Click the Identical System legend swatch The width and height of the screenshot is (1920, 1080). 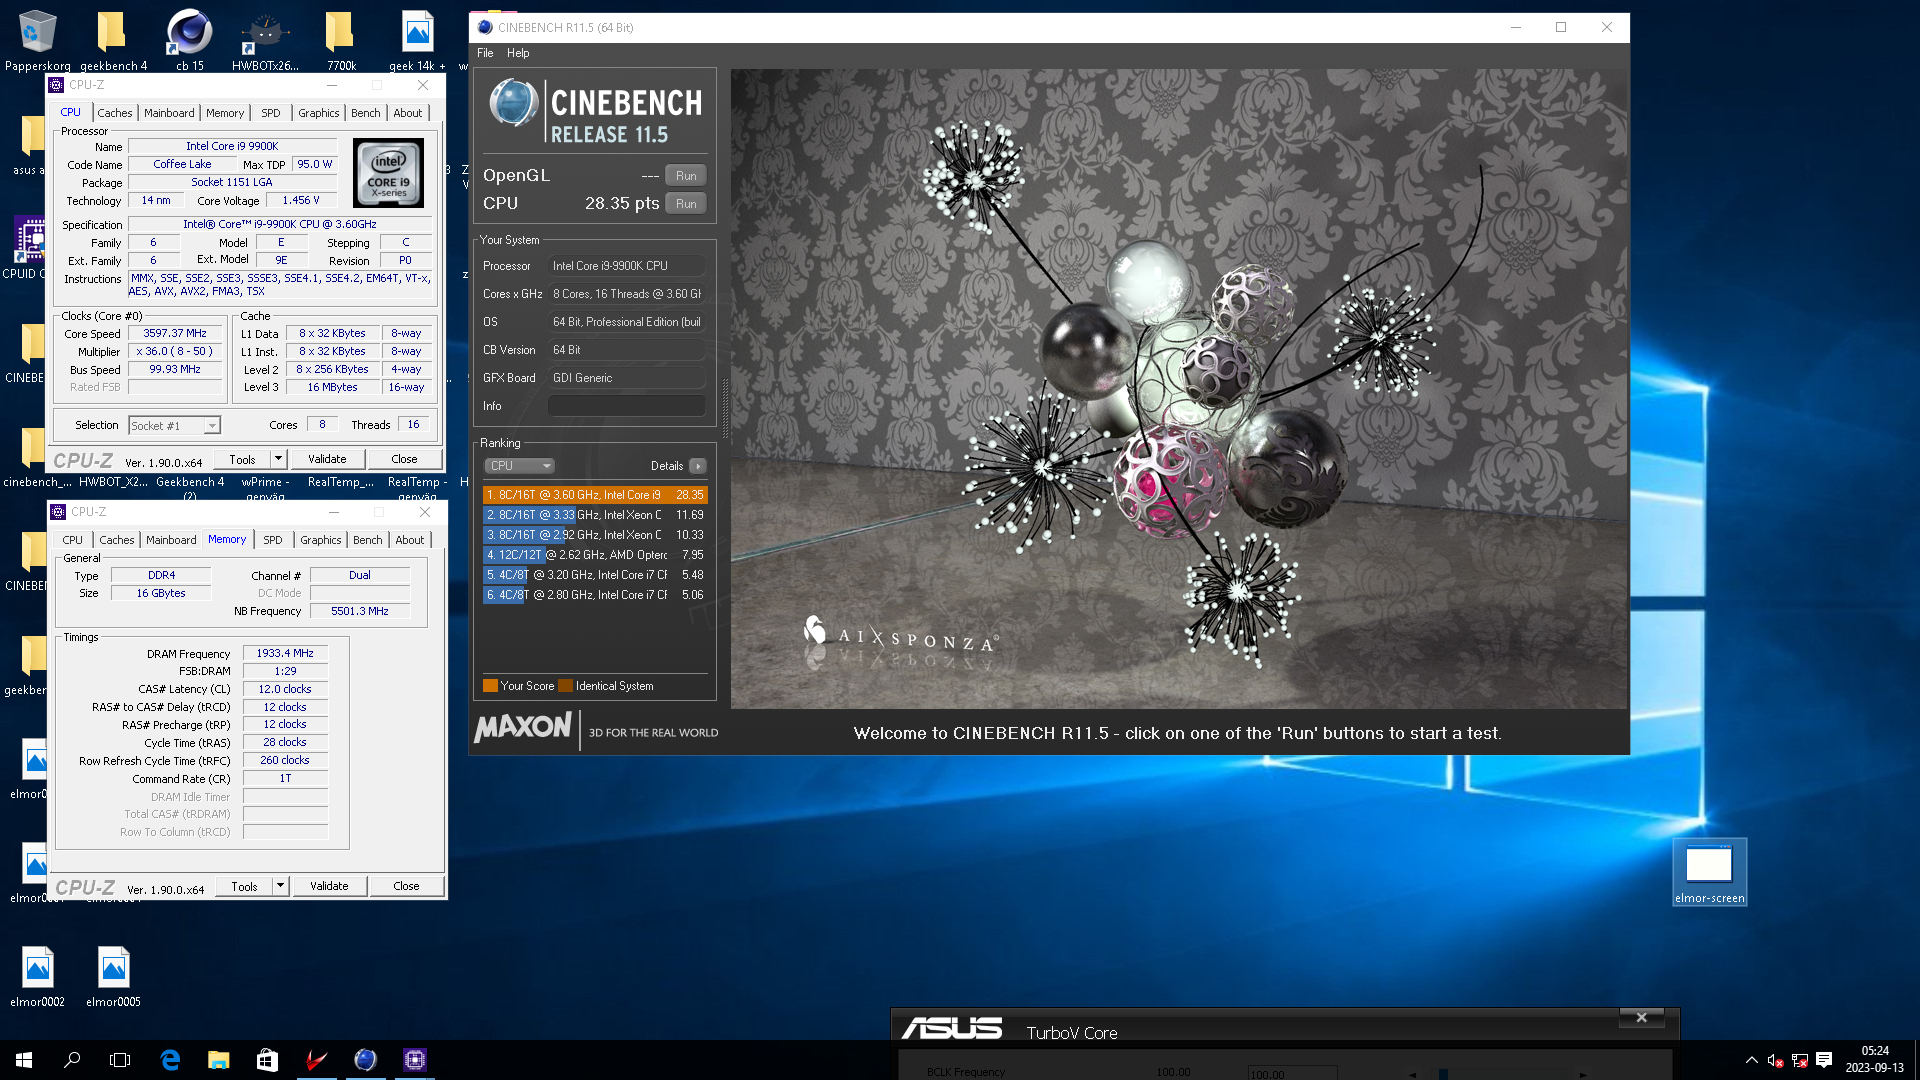pos(565,686)
